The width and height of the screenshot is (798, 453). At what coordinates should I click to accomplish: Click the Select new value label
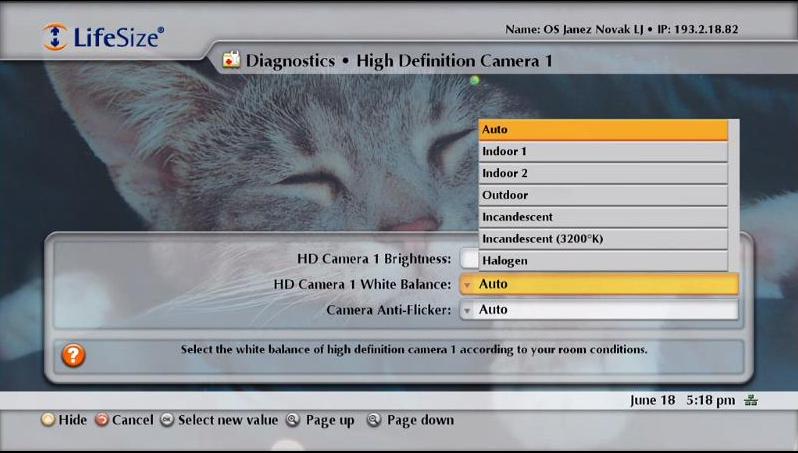point(228,420)
